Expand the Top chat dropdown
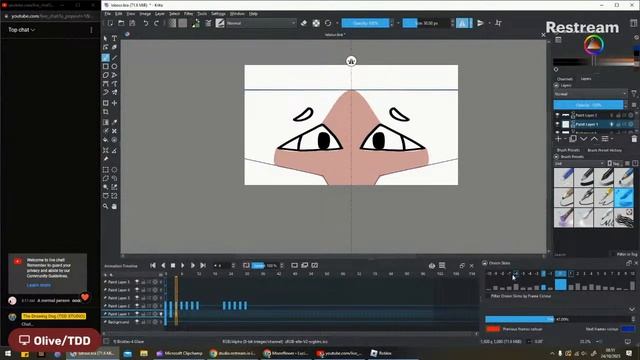This screenshot has height=360, width=640. [22, 30]
